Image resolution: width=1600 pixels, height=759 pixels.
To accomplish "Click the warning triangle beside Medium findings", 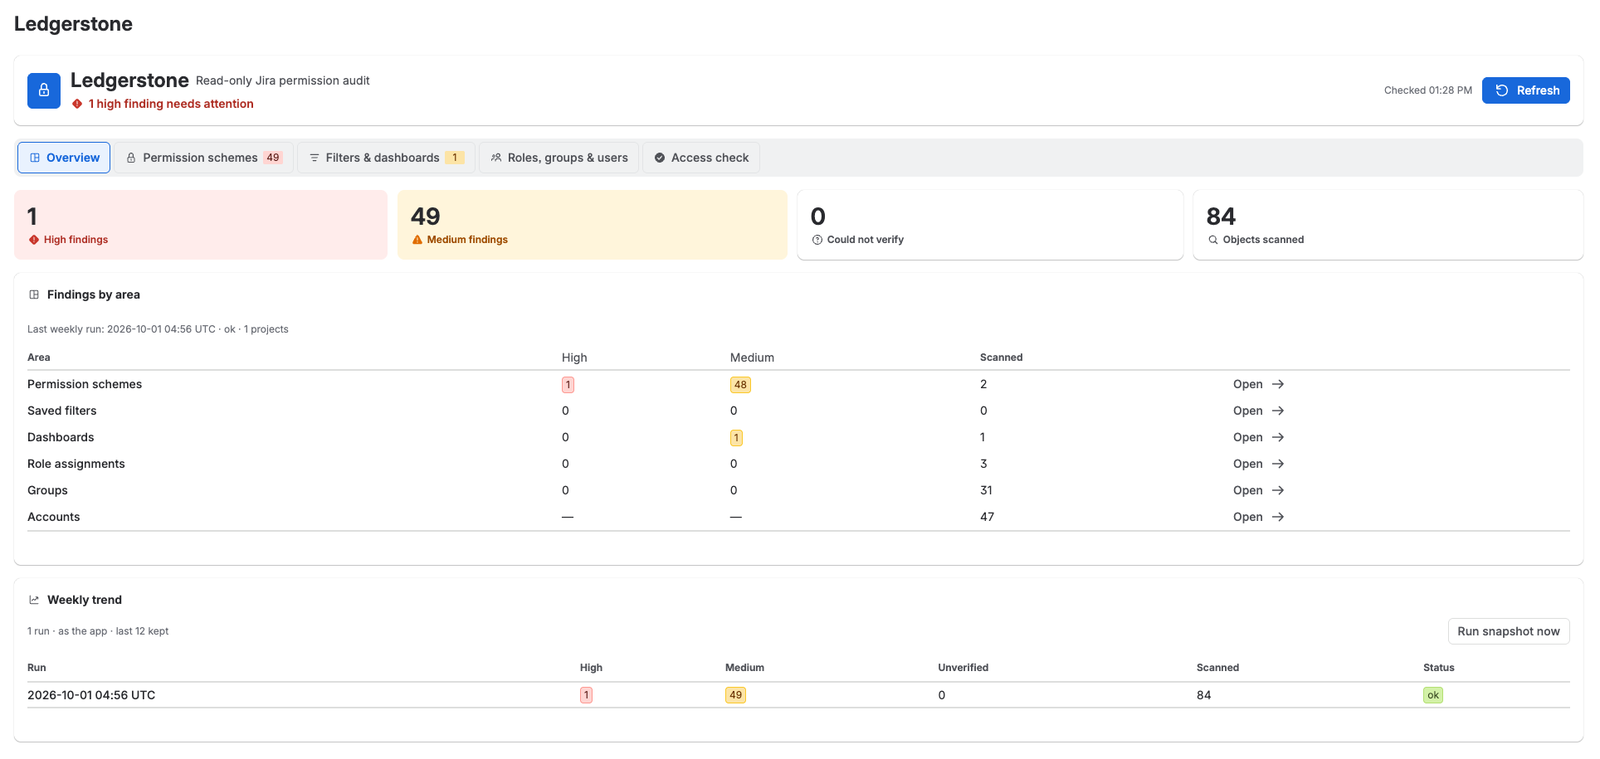I will [x=417, y=240].
